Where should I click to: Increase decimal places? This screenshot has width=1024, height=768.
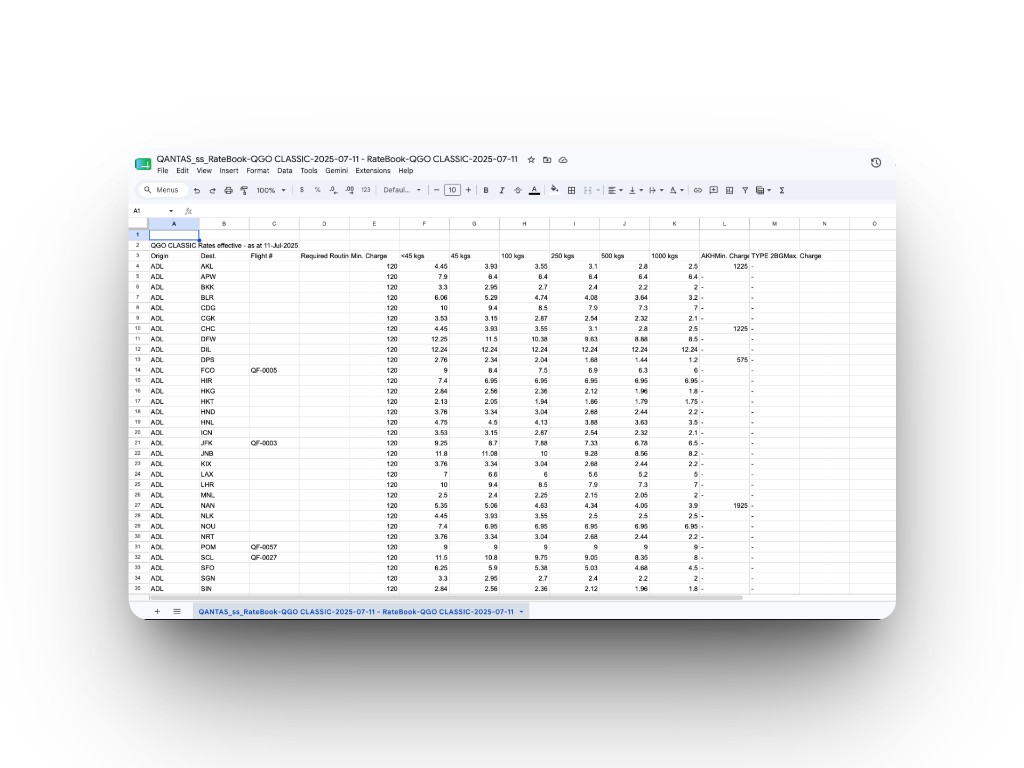[x=349, y=190]
